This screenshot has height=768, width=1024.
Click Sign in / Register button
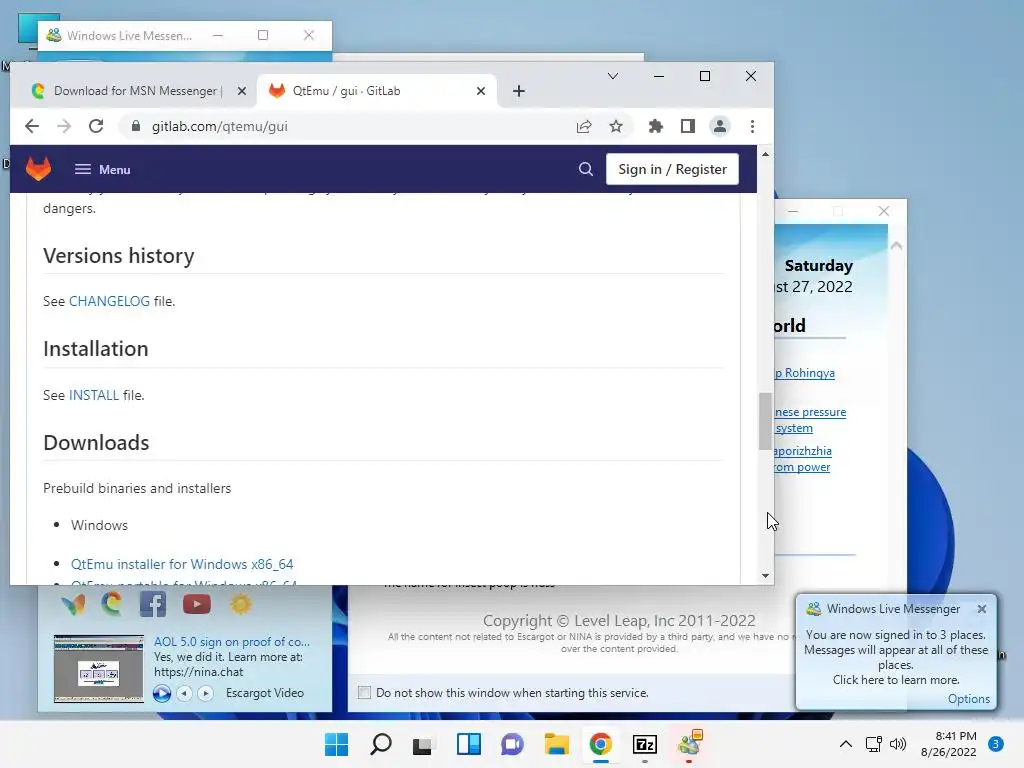672,169
